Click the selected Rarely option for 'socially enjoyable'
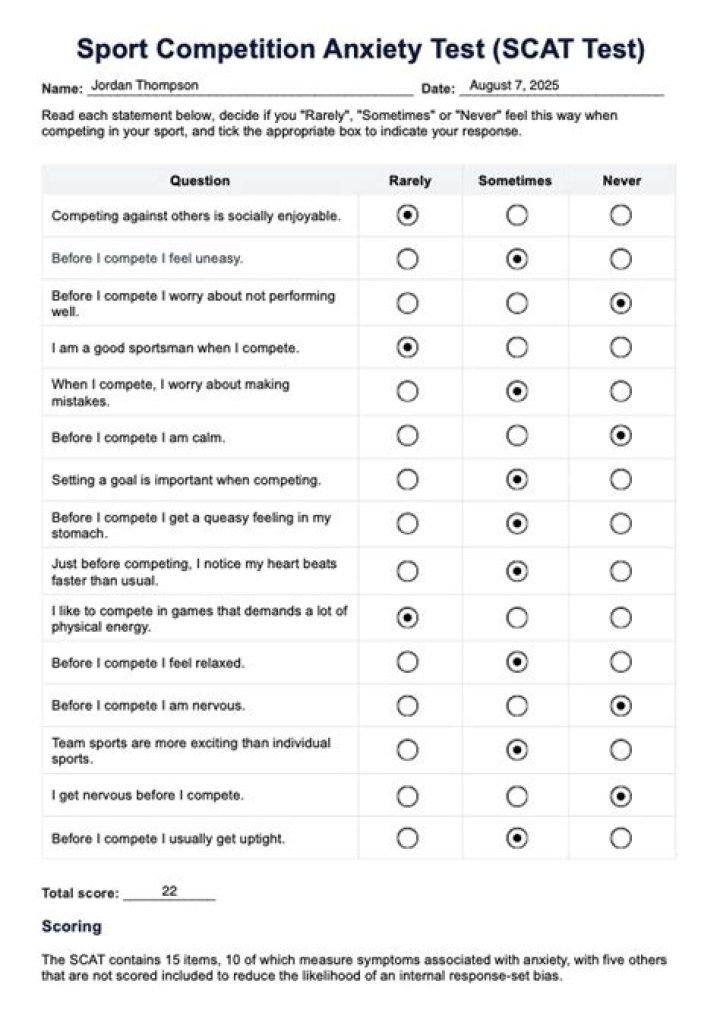Viewport: 720px width, 1019px height. coord(407,215)
